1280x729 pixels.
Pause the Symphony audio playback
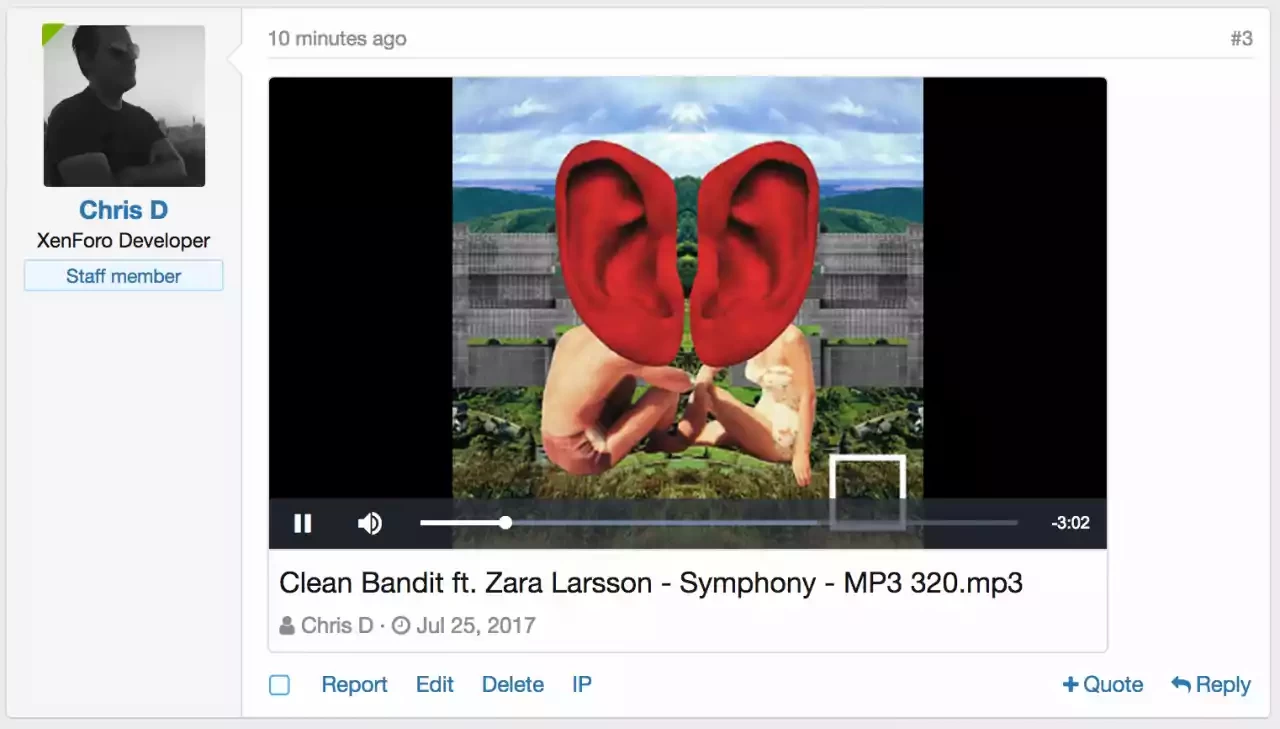click(x=302, y=523)
